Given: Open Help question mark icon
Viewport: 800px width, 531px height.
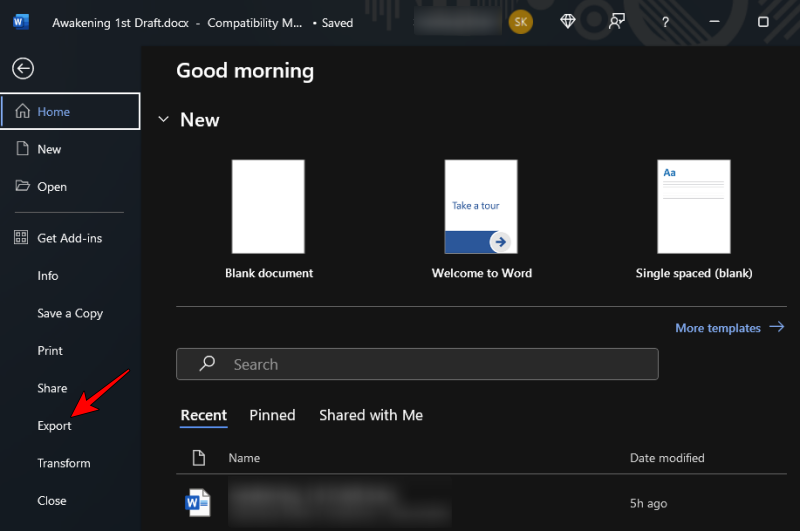Looking at the screenshot, I should point(666,22).
